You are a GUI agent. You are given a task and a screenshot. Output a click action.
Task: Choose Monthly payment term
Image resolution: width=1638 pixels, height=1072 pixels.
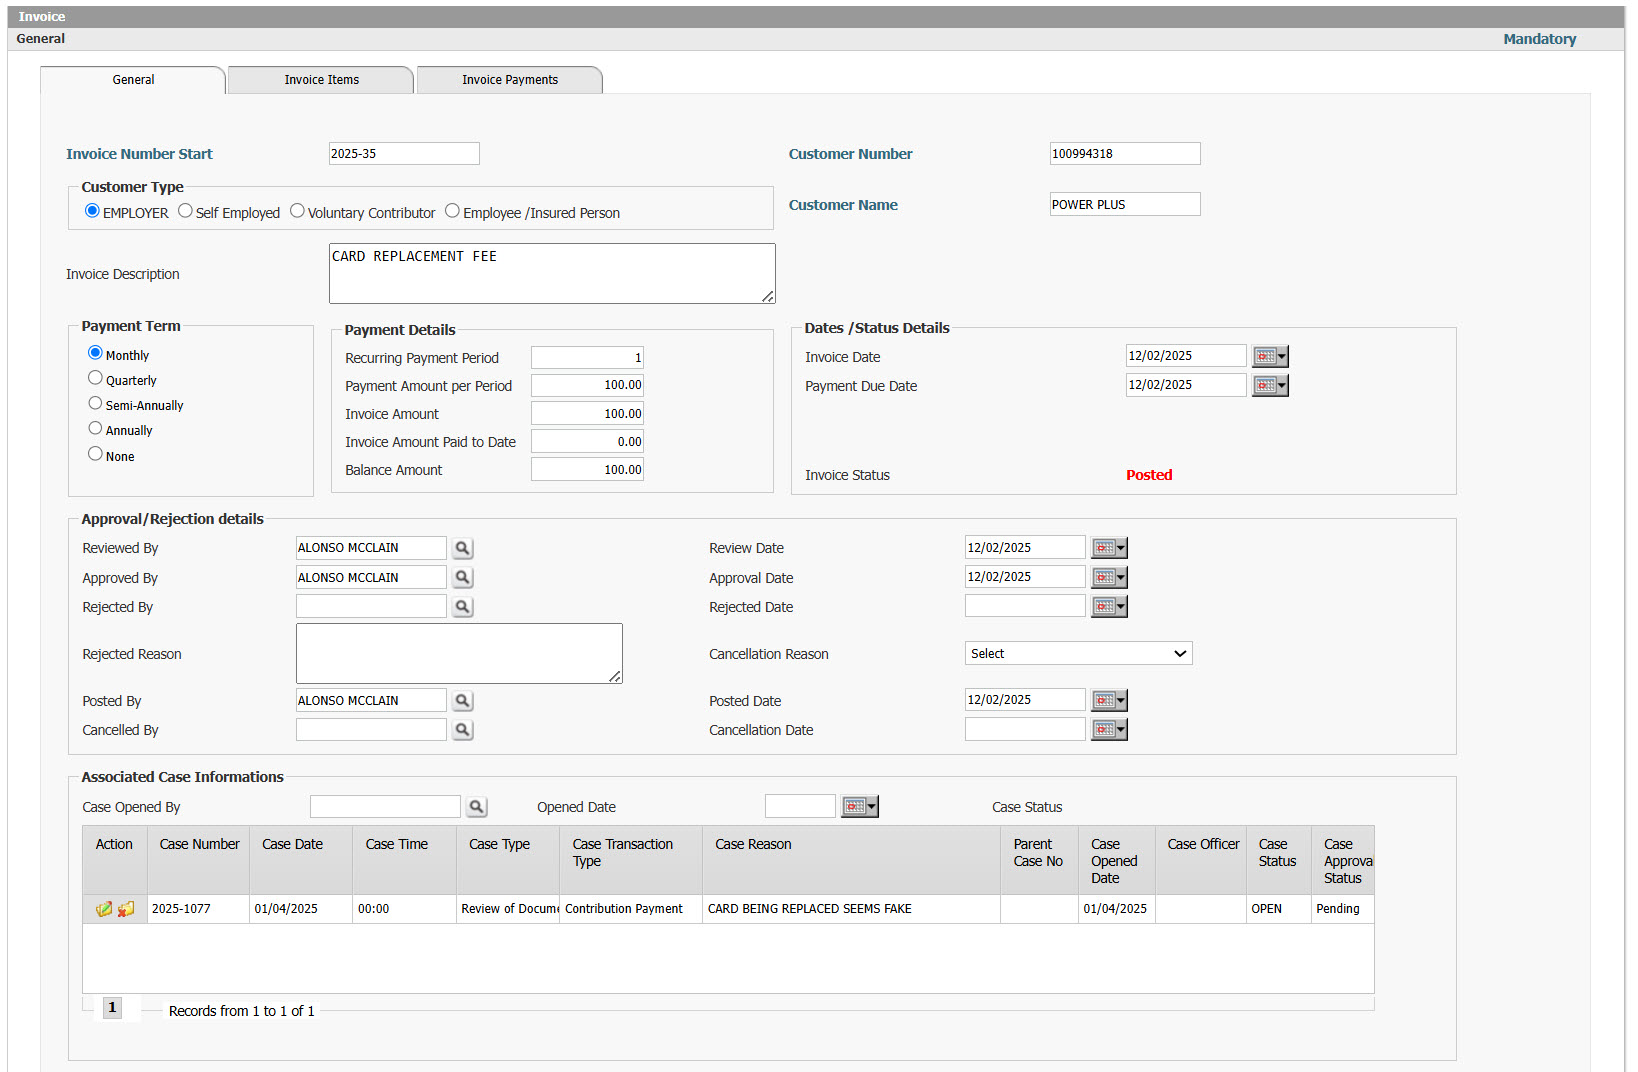click(x=95, y=353)
